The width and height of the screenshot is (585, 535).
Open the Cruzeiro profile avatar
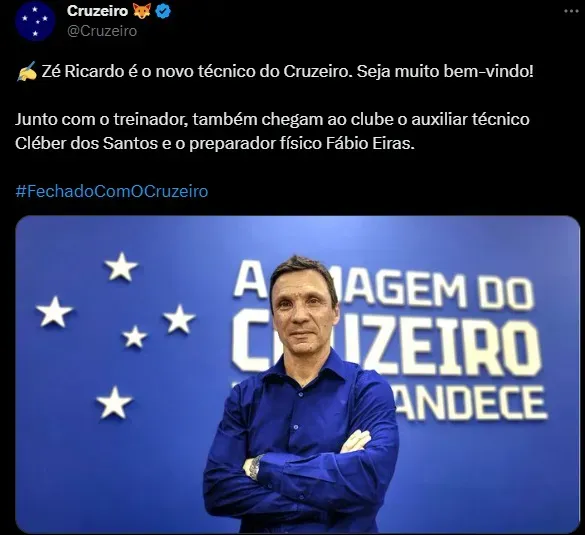pos(35,21)
